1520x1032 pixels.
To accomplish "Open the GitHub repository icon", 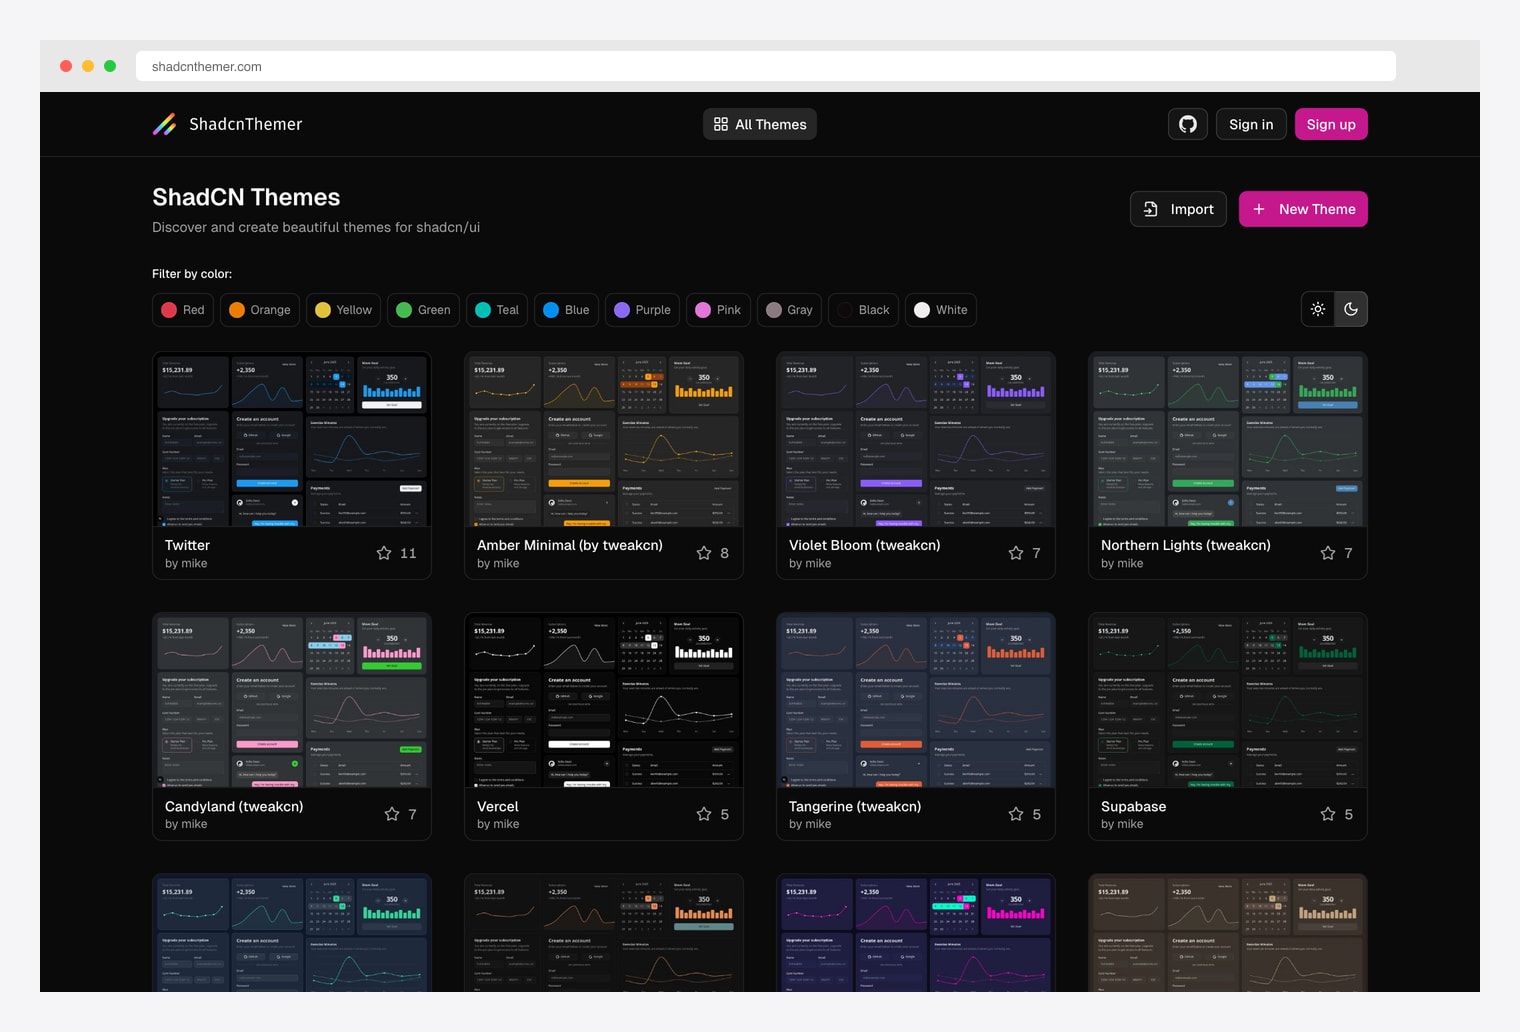I will coord(1188,124).
